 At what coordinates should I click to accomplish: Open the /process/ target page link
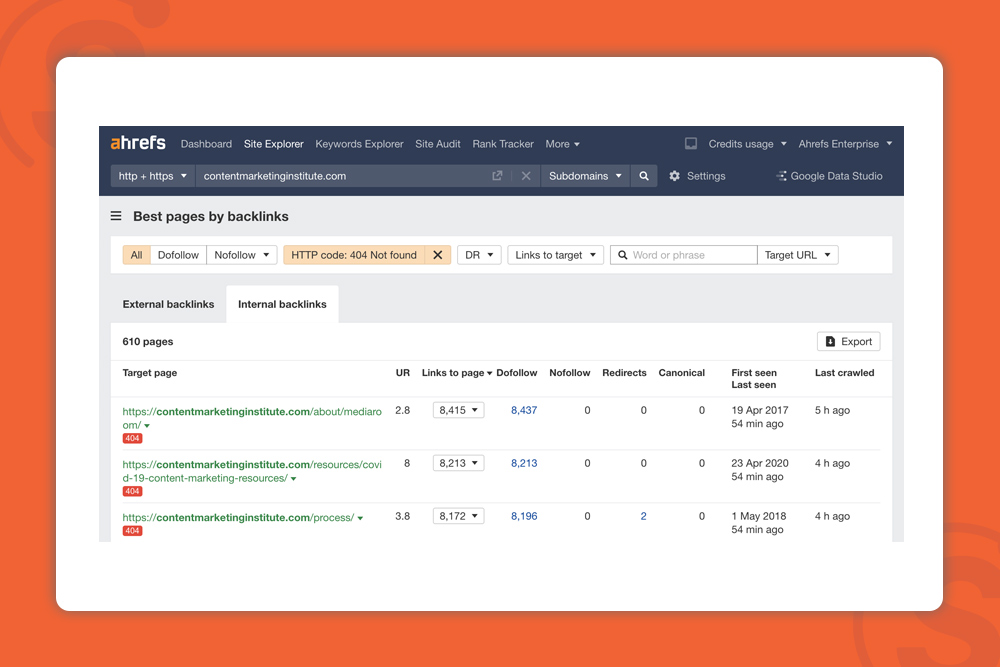[238, 518]
